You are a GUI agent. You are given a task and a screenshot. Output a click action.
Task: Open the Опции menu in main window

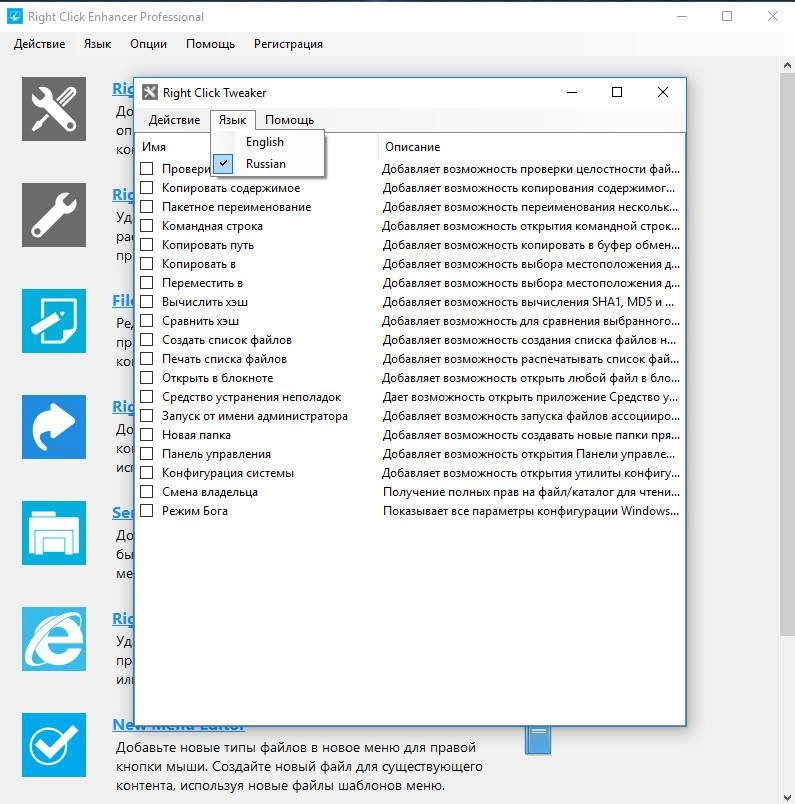click(x=148, y=44)
